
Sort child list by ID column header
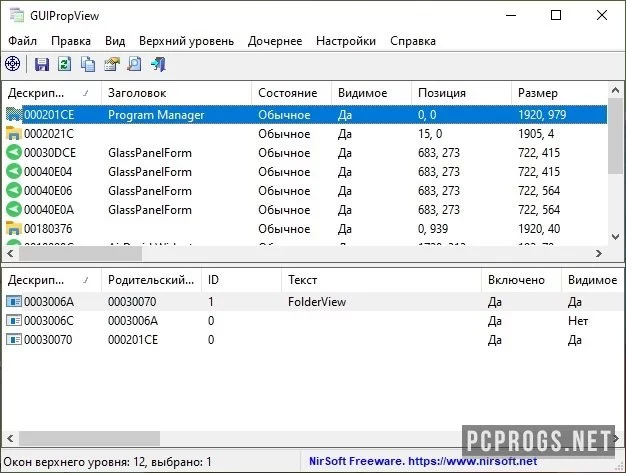click(242, 280)
